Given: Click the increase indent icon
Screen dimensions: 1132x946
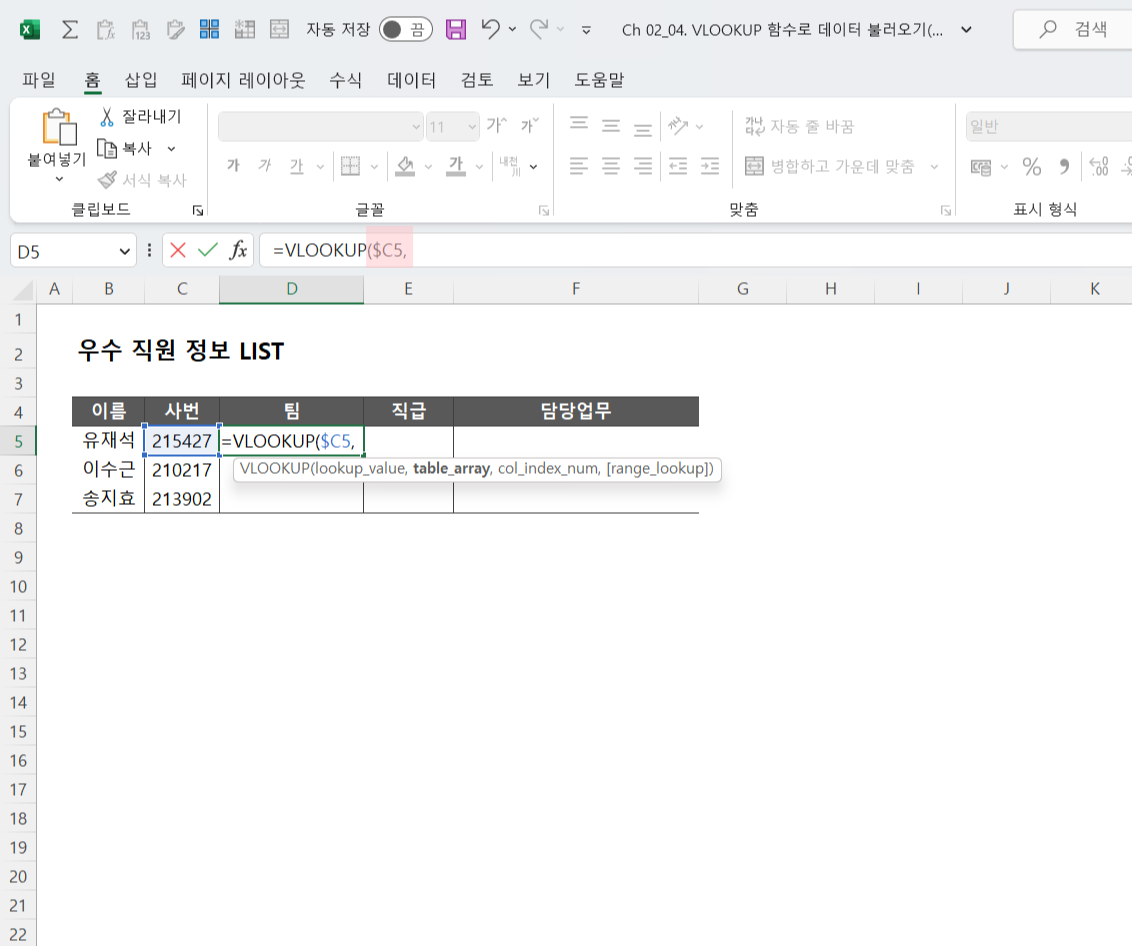Looking at the screenshot, I should point(710,166).
